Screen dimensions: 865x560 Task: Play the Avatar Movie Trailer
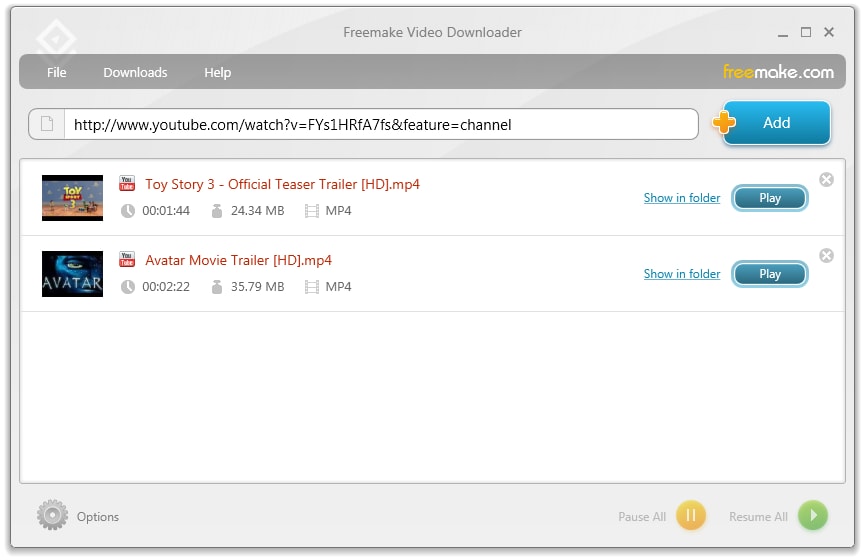point(770,274)
